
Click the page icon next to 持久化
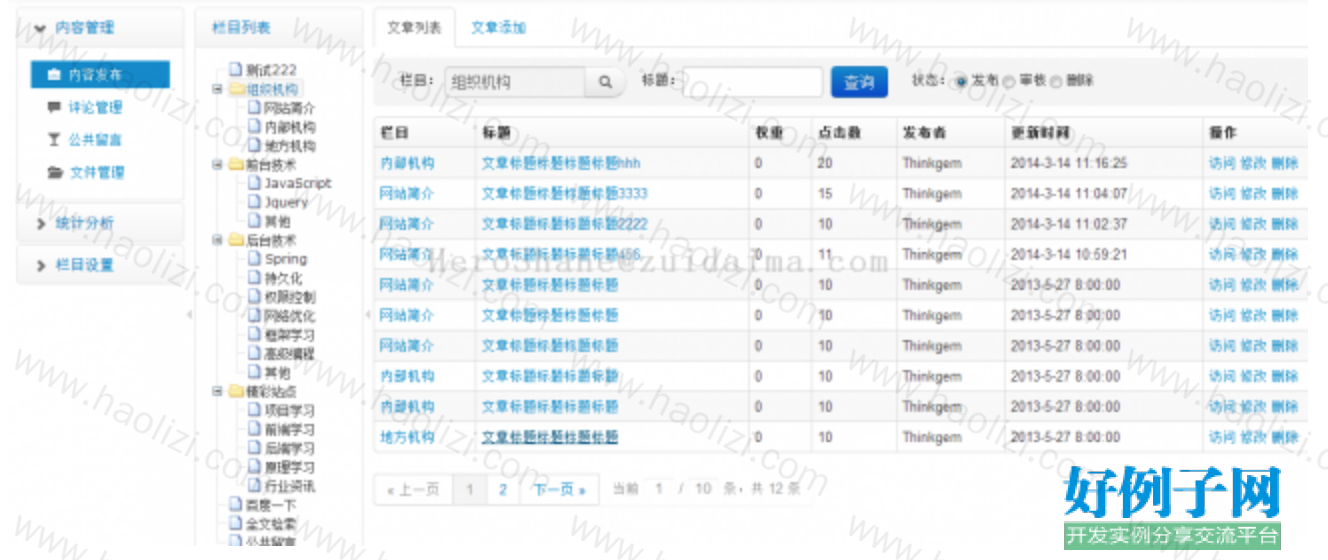254,278
